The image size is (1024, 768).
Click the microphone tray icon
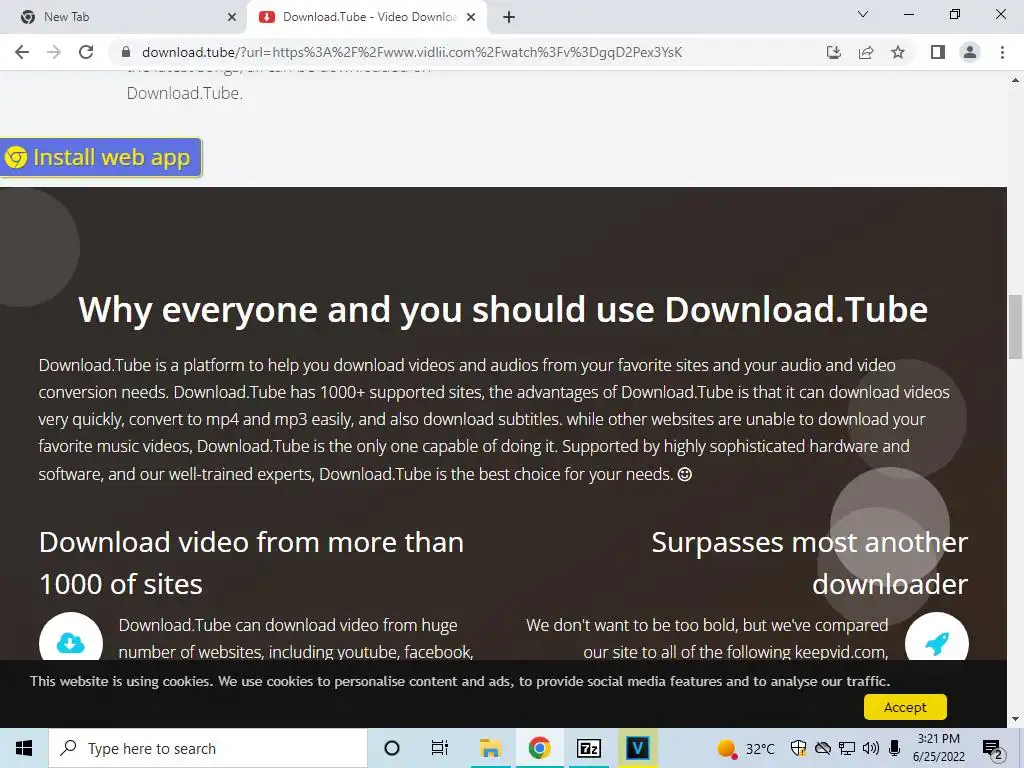[895, 748]
